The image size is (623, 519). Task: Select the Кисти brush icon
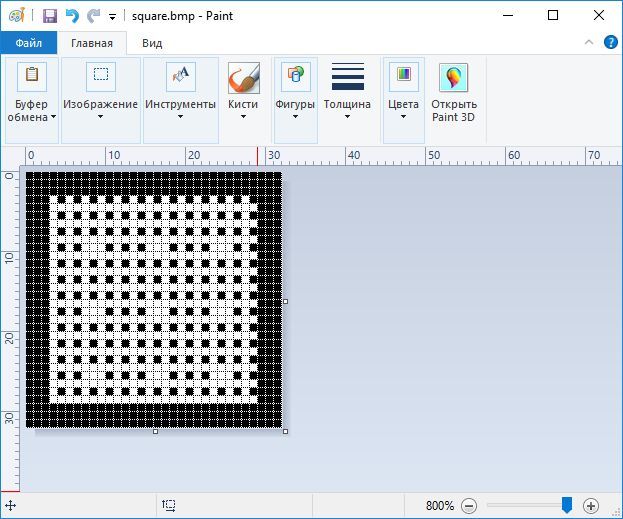pos(244,77)
